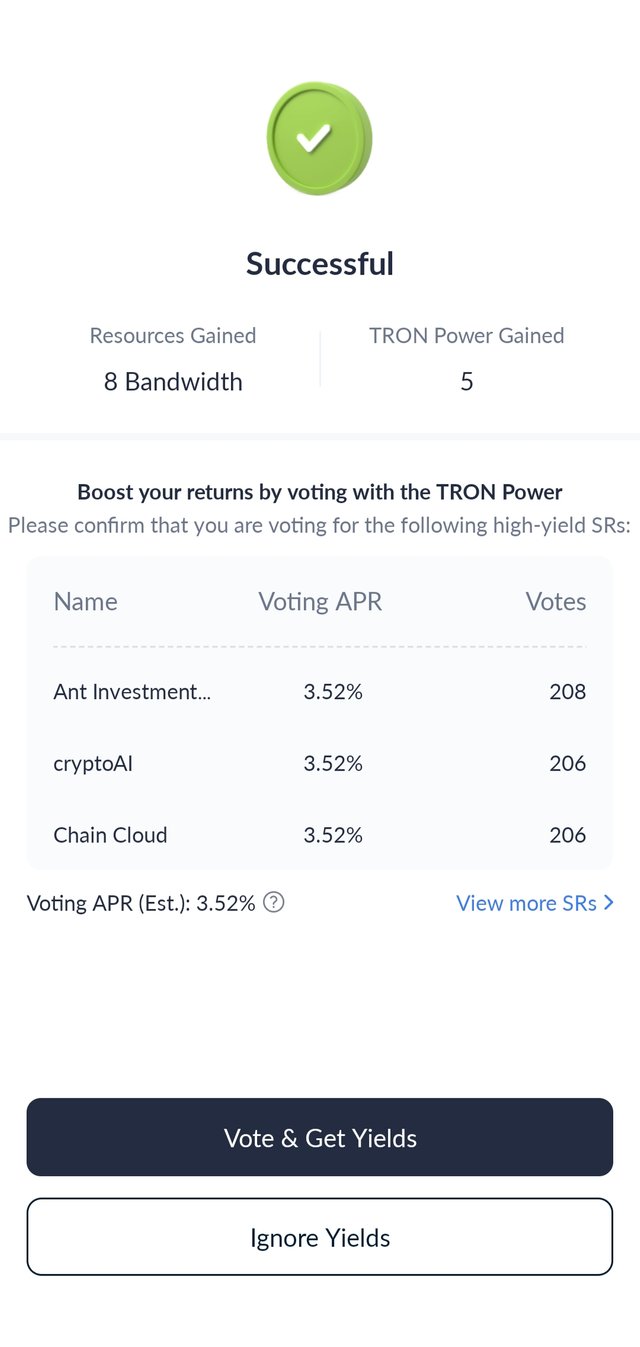Tap the Successful heading text
The image size is (640, 1347).
coord(320,264)
